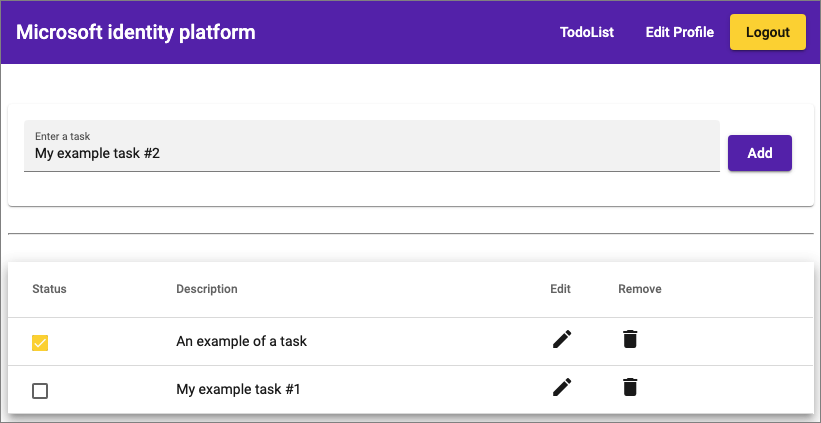This screenshot has height=423, width=821.
Task: Go to Edit Profile in the header
Action: click(x=680, y=32)
